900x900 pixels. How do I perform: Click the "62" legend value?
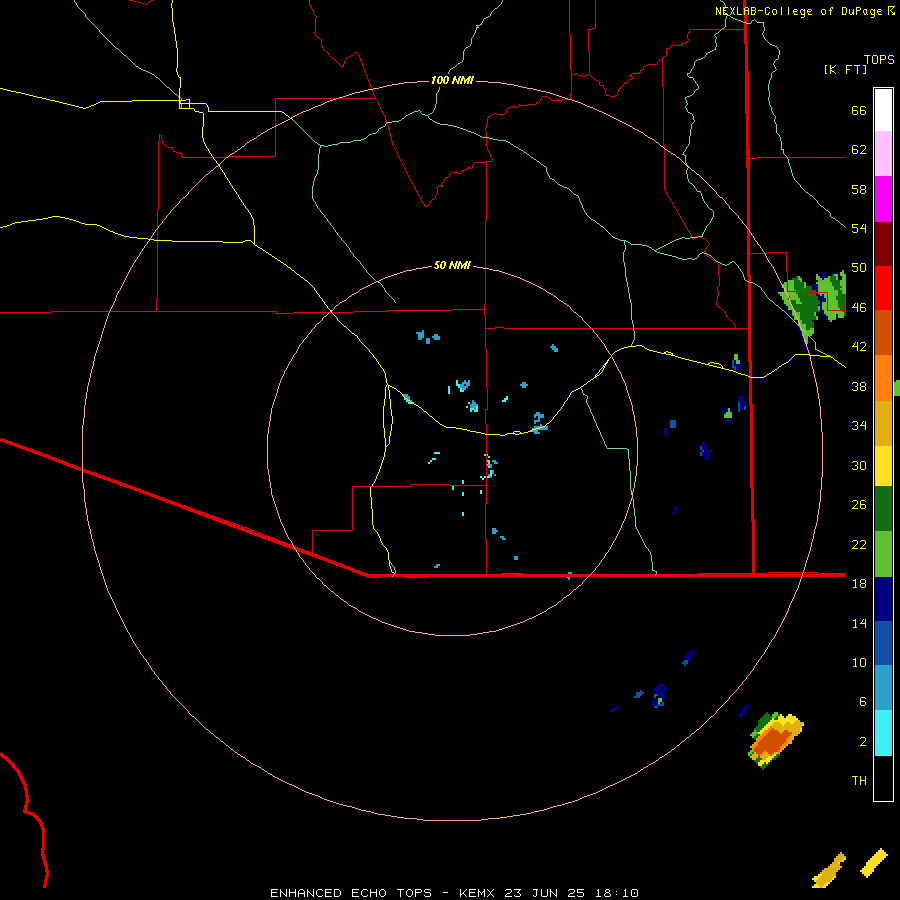[x=859, y=150]
